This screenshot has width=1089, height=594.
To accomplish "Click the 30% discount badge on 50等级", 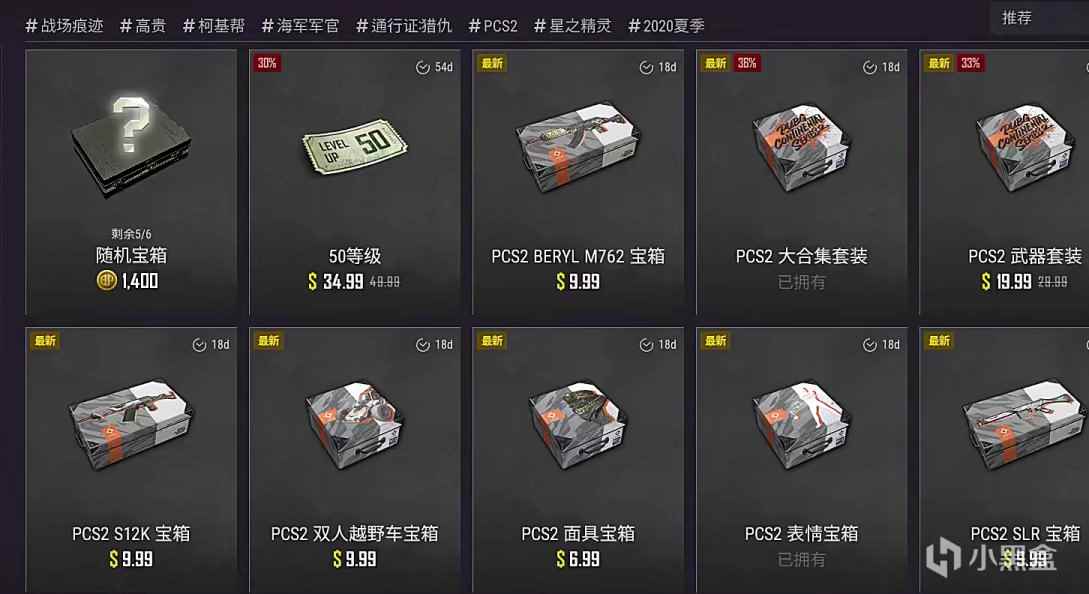I will click(x=267, y=63).
